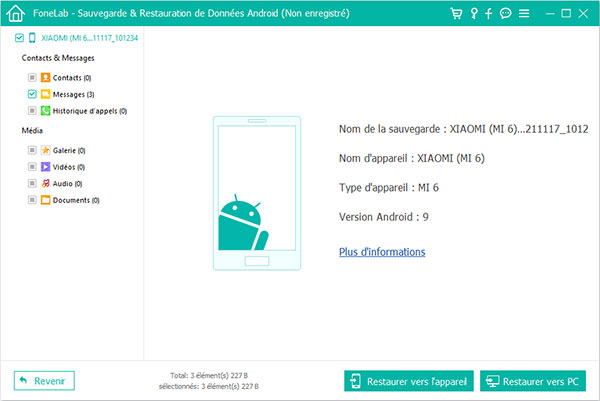600x401 pixels.
Task: Maximize the FoneLab window
Action: pos(566,13)
